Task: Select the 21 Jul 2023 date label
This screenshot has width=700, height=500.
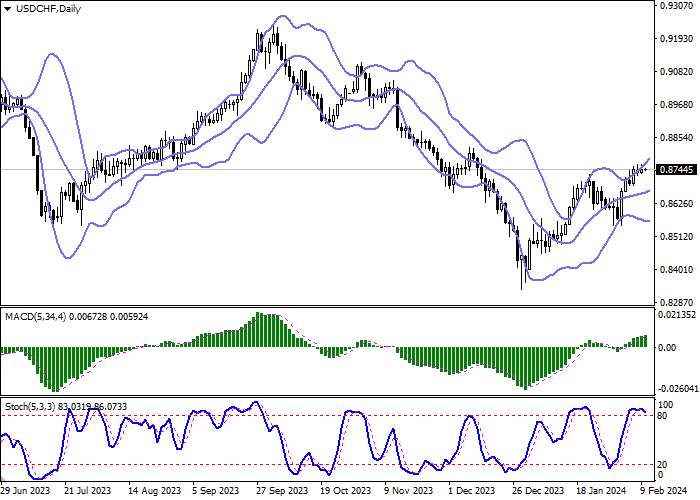Action: pos(88,490)
